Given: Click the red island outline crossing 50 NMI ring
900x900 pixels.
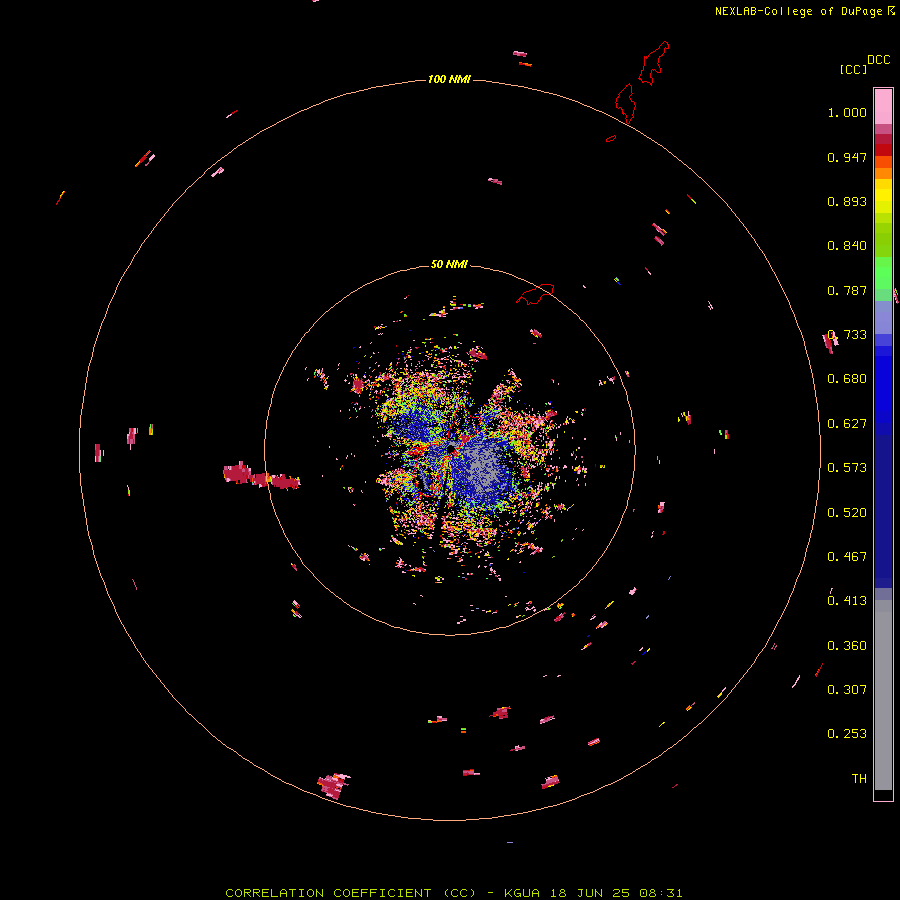Looking at the screenshot, I should pos(535,294).
